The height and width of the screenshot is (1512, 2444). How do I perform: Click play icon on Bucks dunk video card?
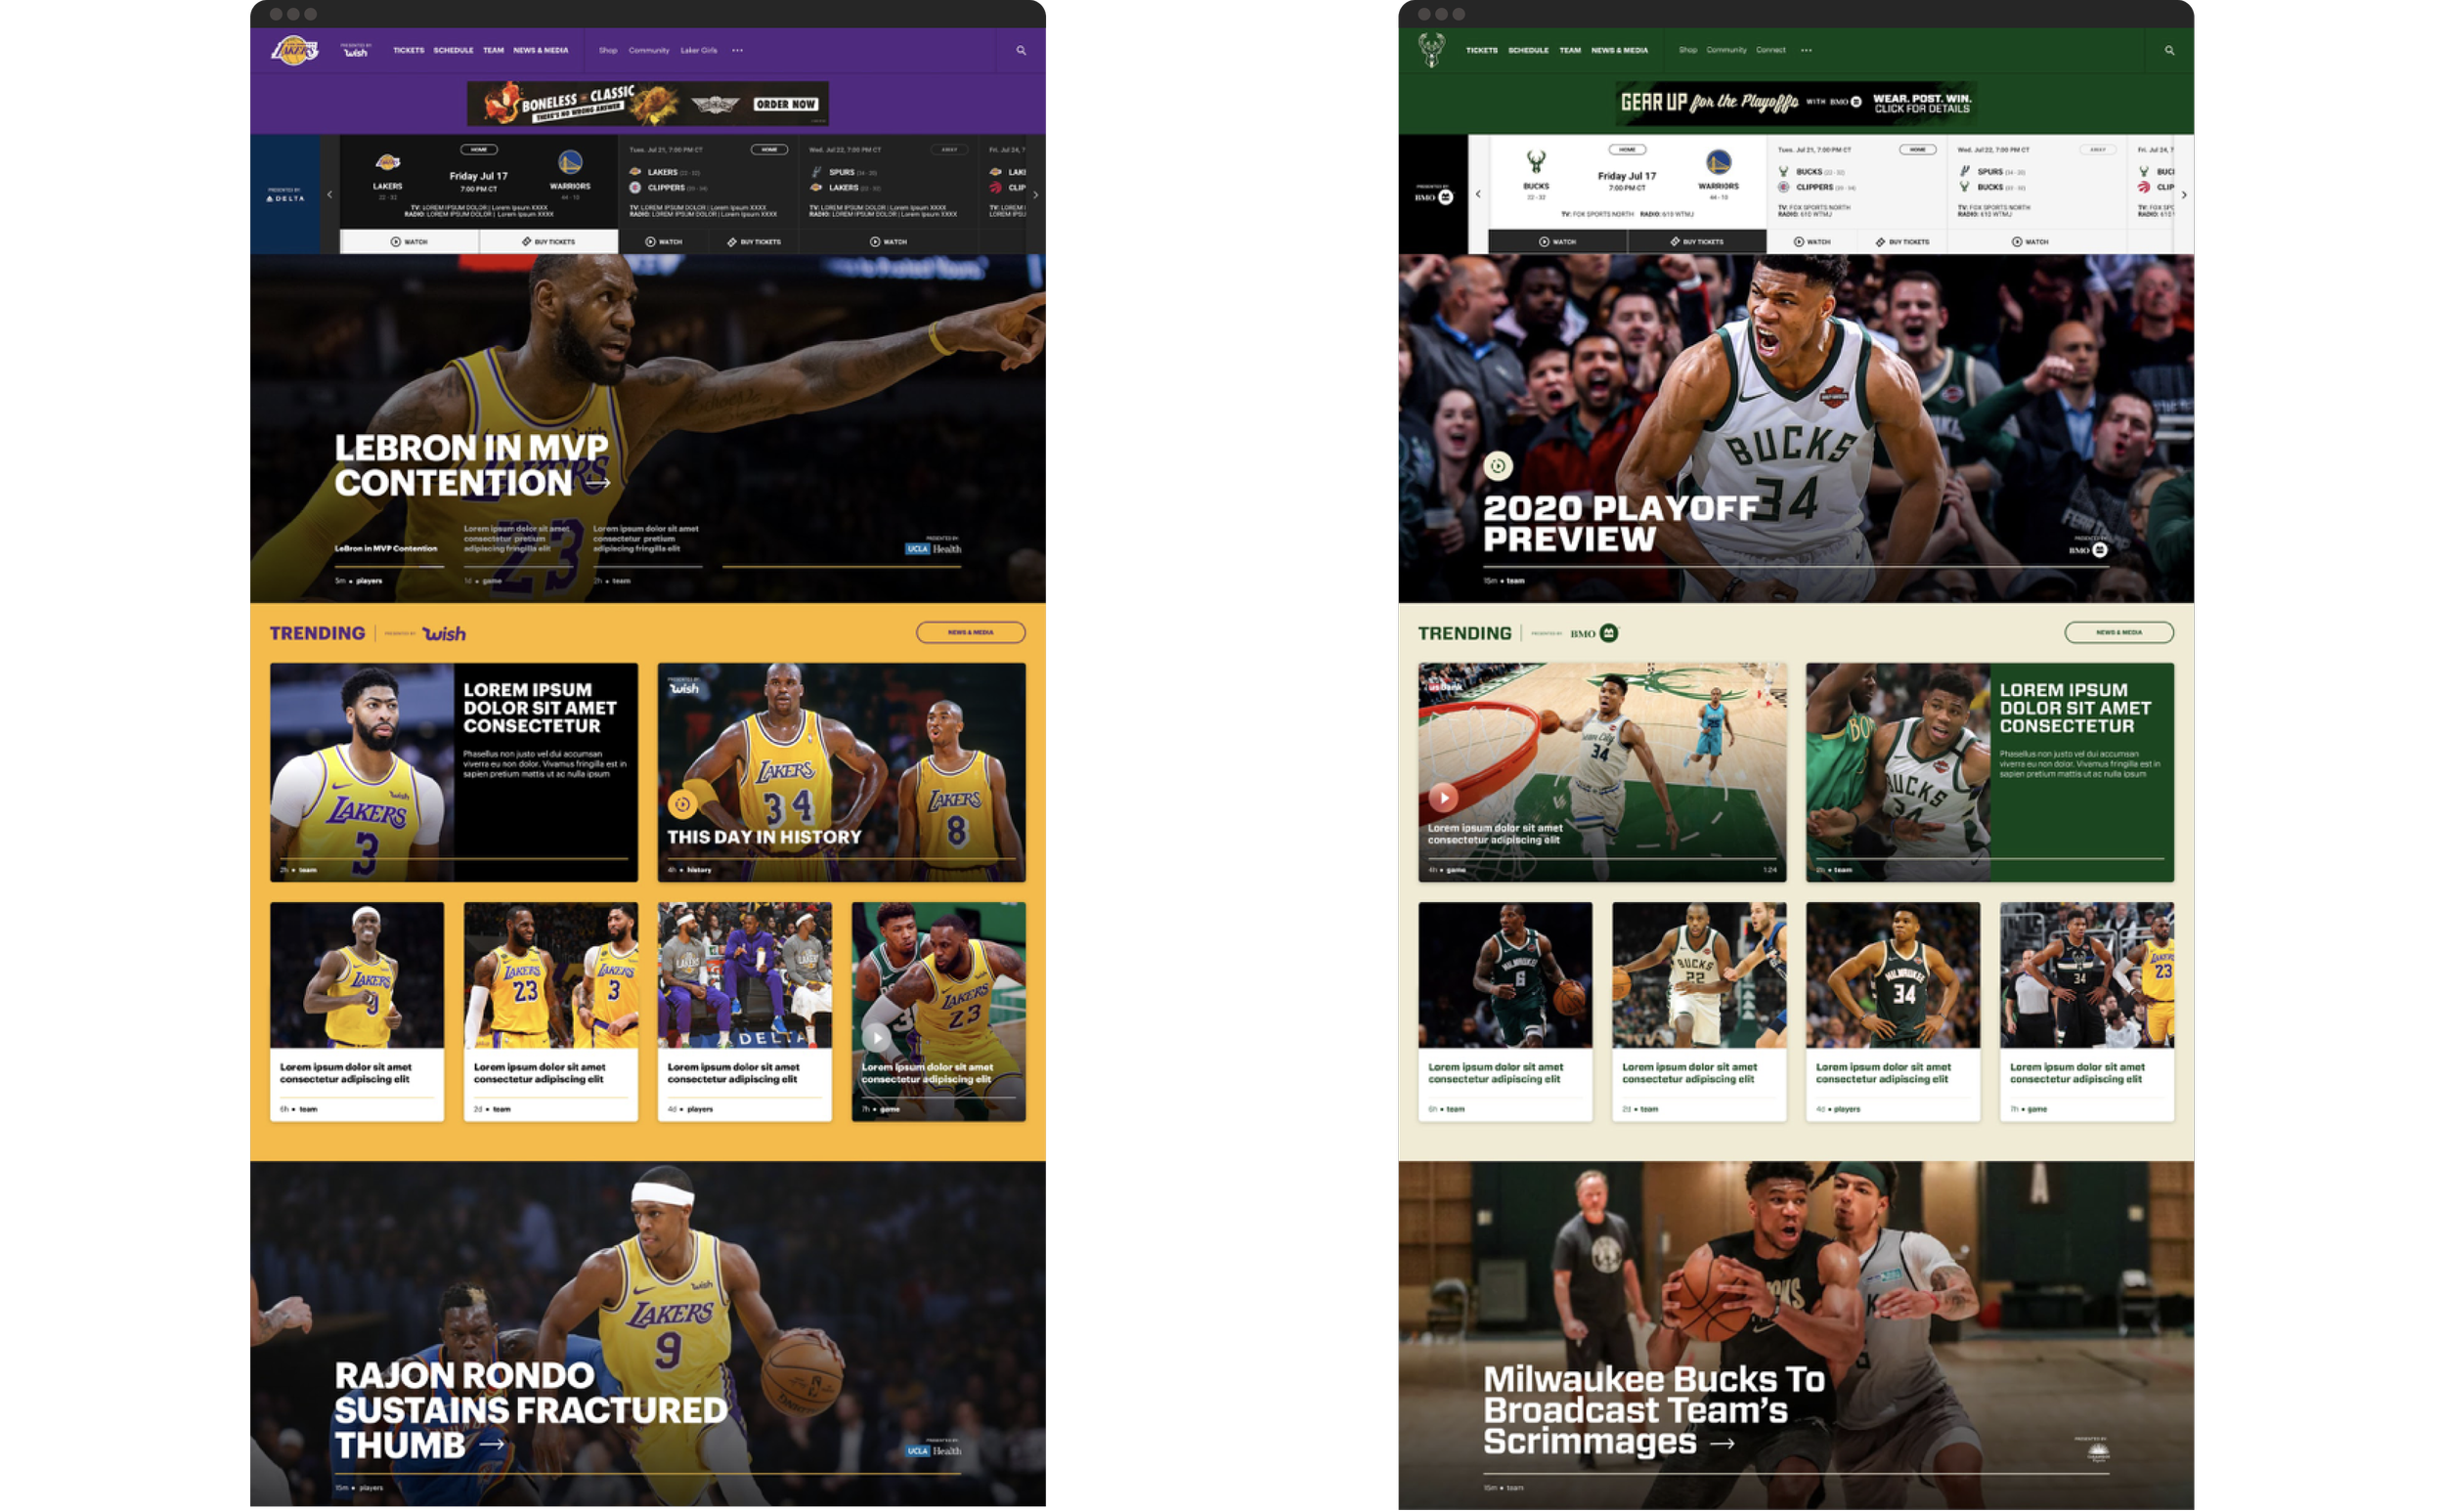[x=1442, y=797]
